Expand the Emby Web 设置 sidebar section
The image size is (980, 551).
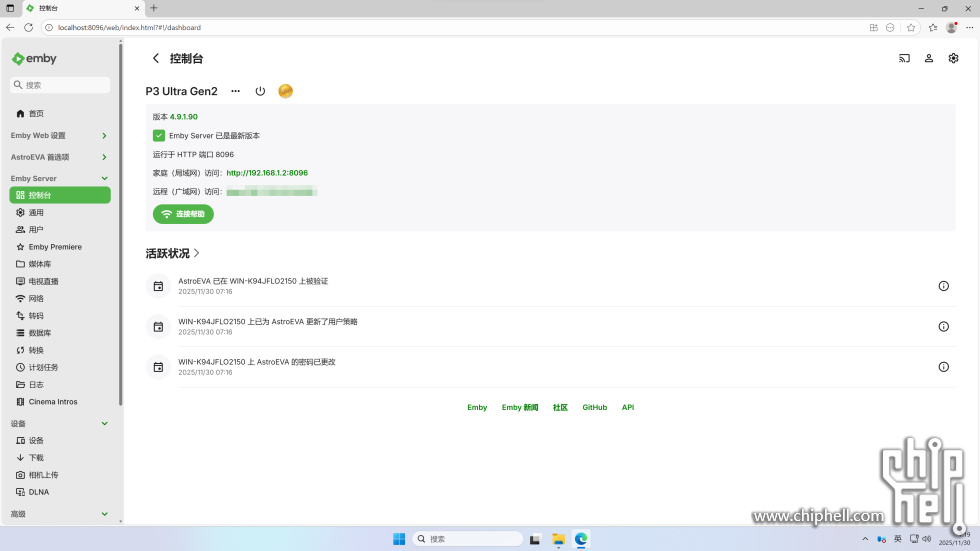point(105,136)
